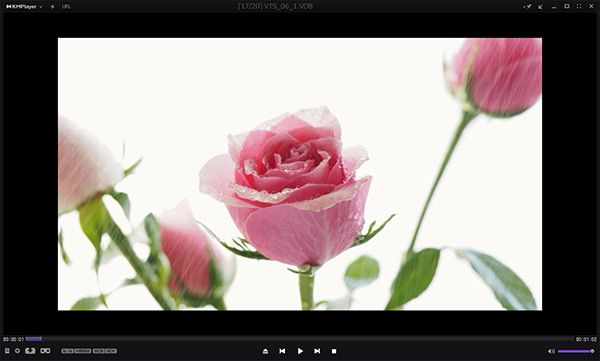Skip to the previous track
This screenshot has width=600, height=361.
(x=282, y=351)
